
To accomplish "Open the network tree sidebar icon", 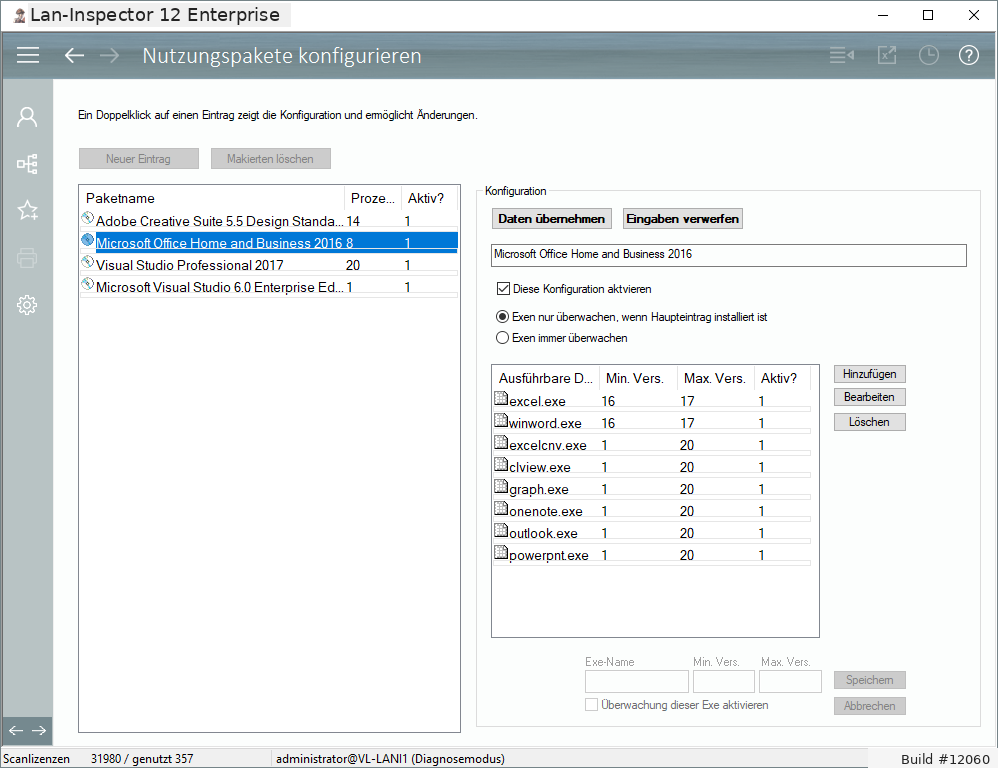I will coord(27,164).
